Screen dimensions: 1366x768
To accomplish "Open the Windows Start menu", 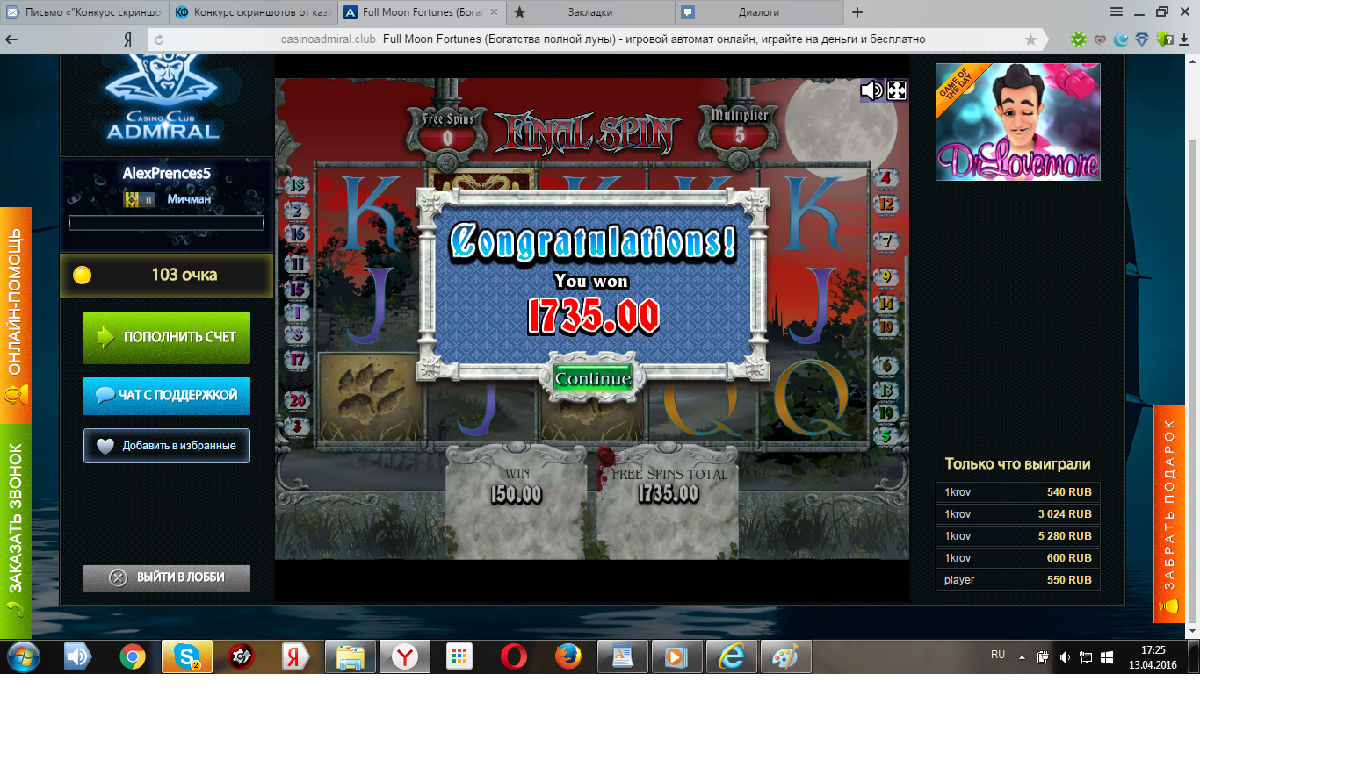I will click(23, 657).
